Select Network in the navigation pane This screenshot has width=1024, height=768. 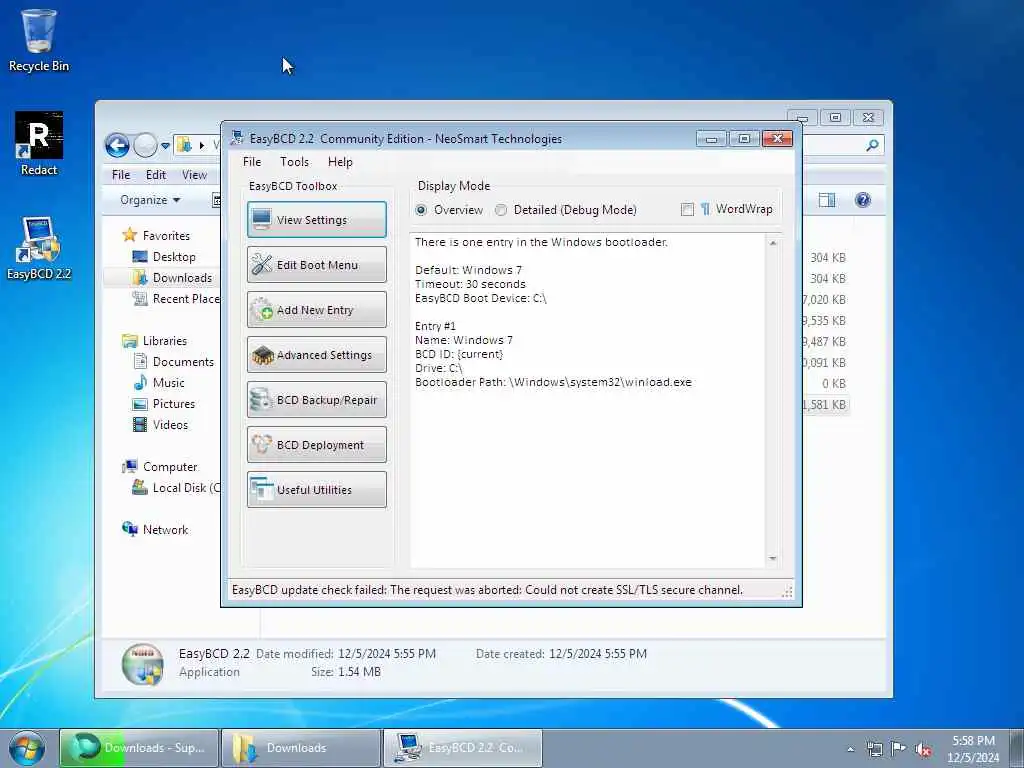point(155,530)
